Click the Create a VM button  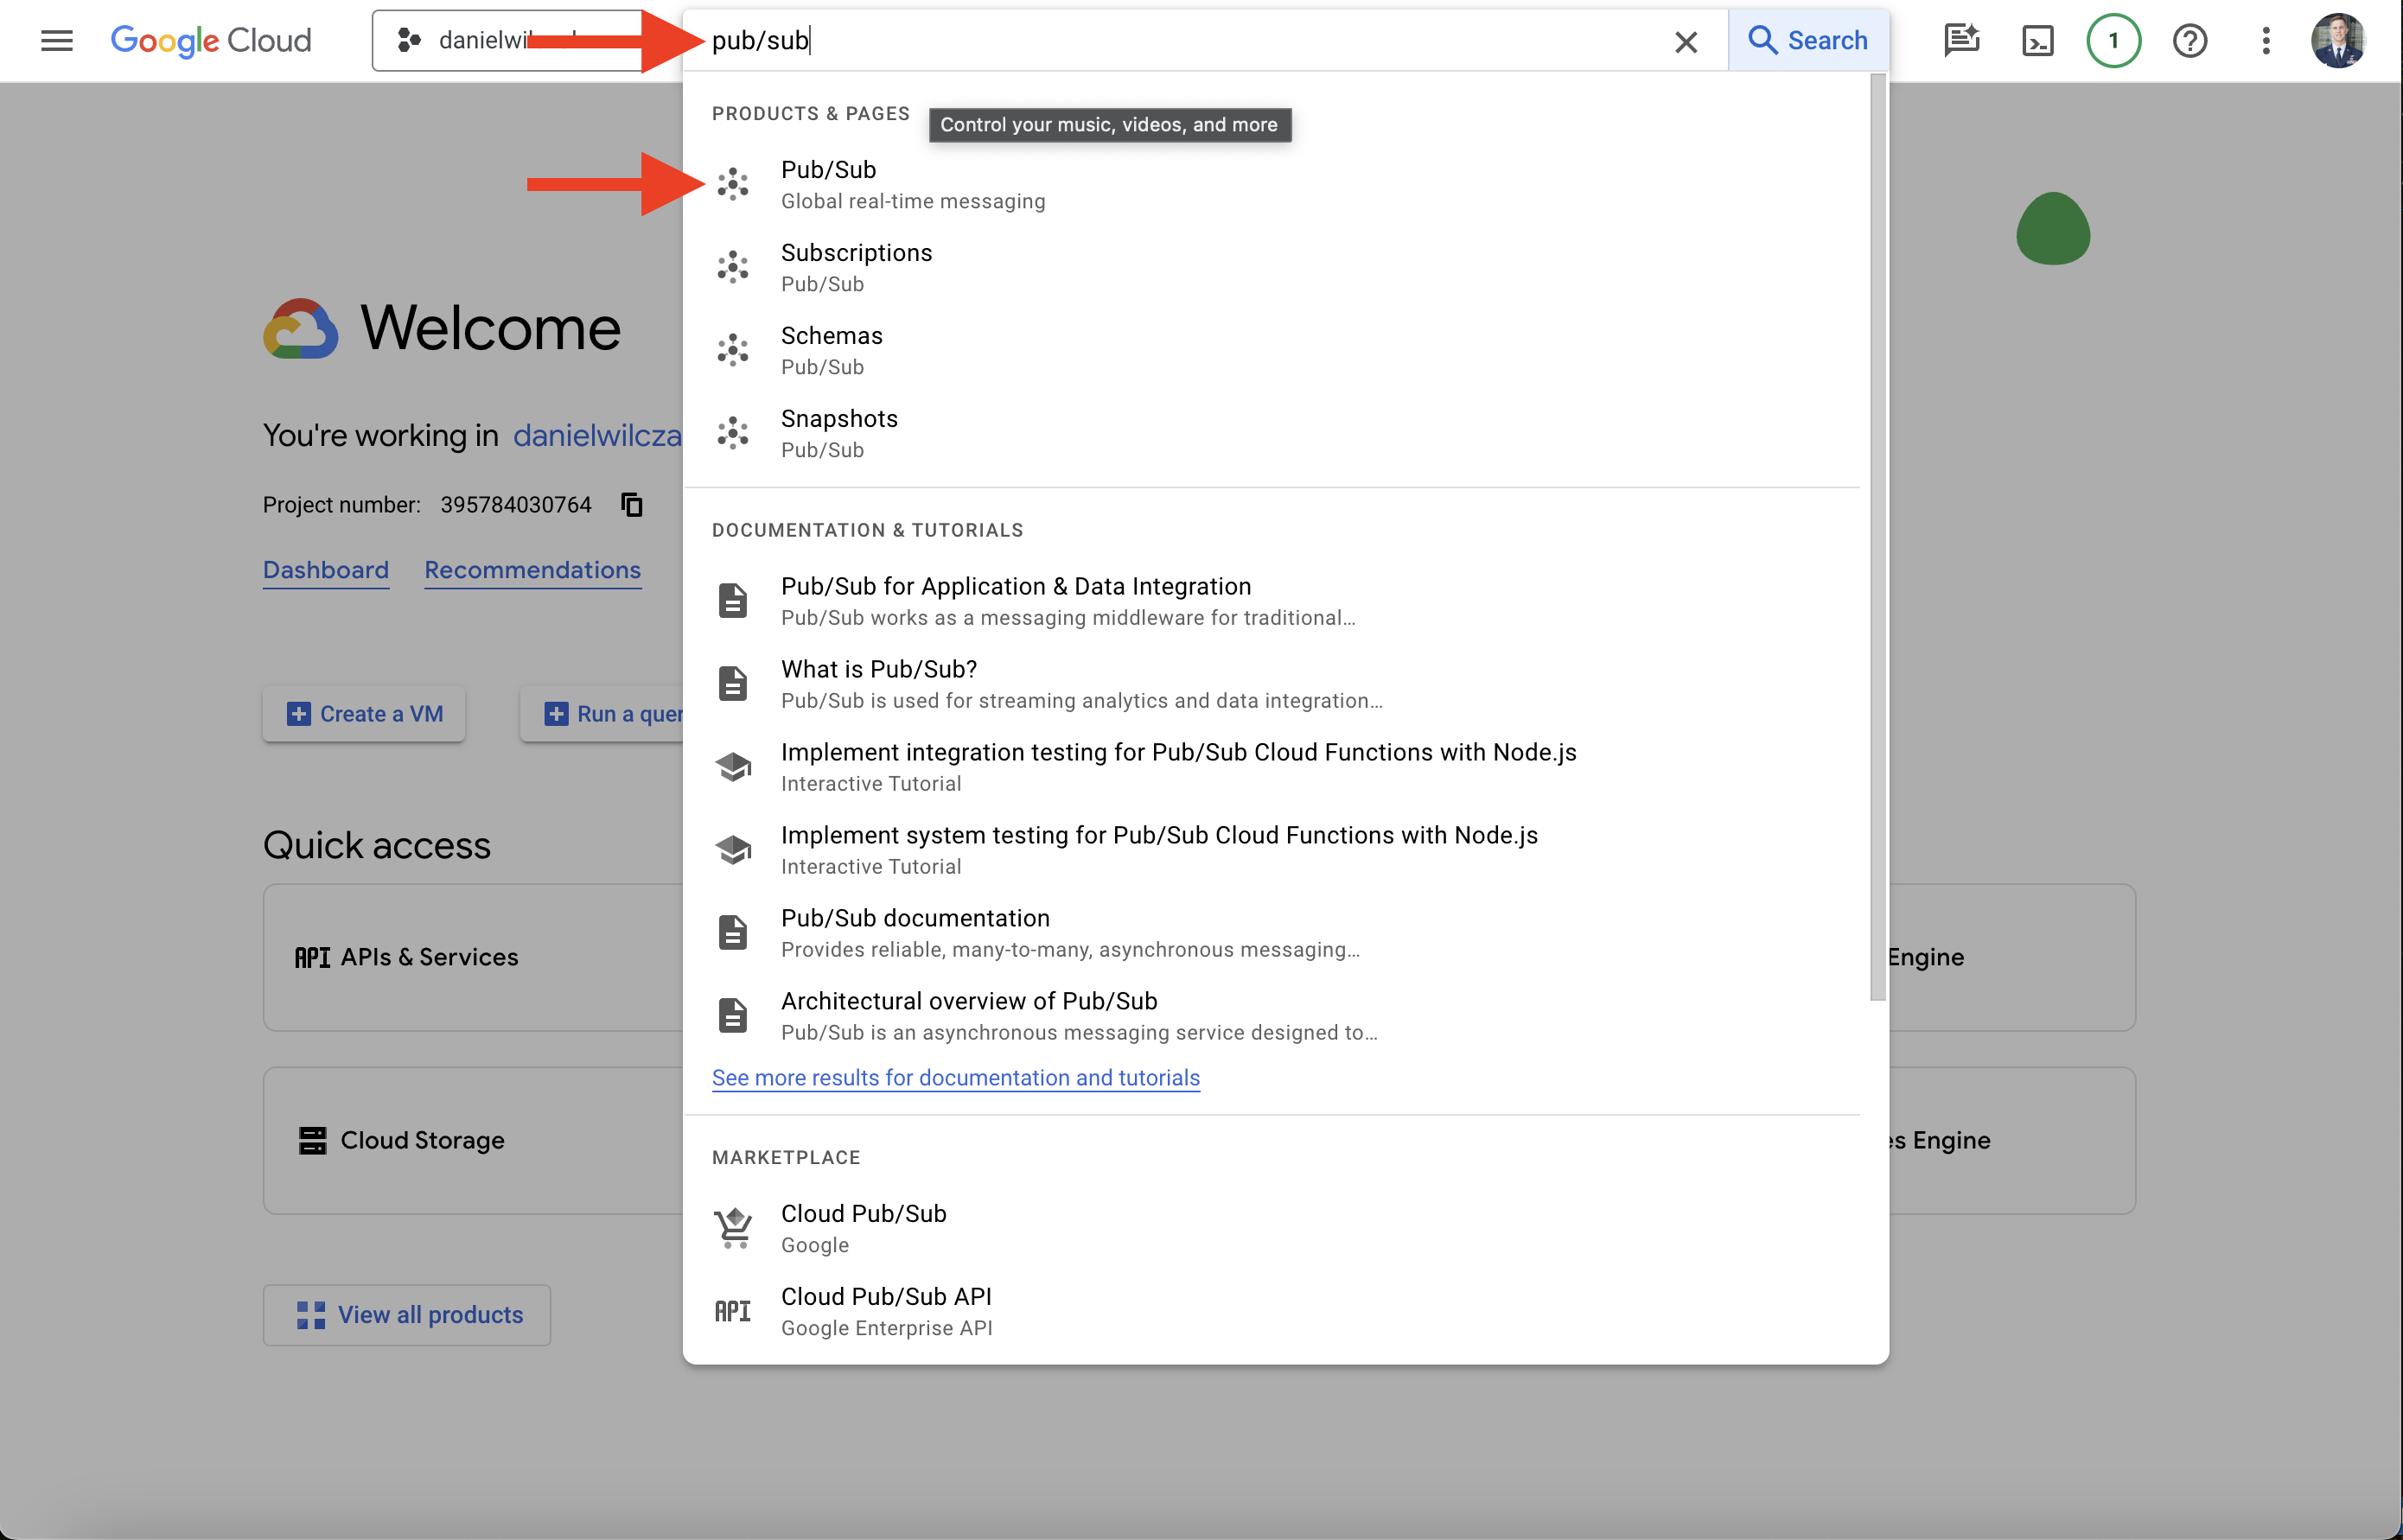pos(364,714)
